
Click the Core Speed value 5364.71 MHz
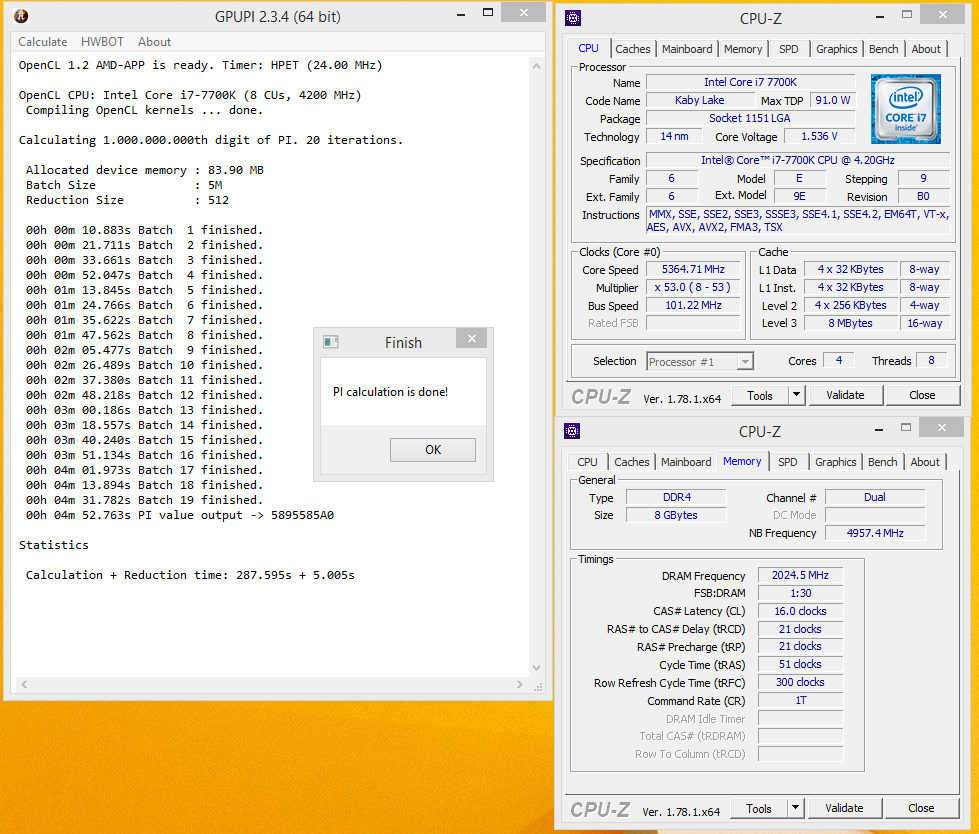click(693, 270)
